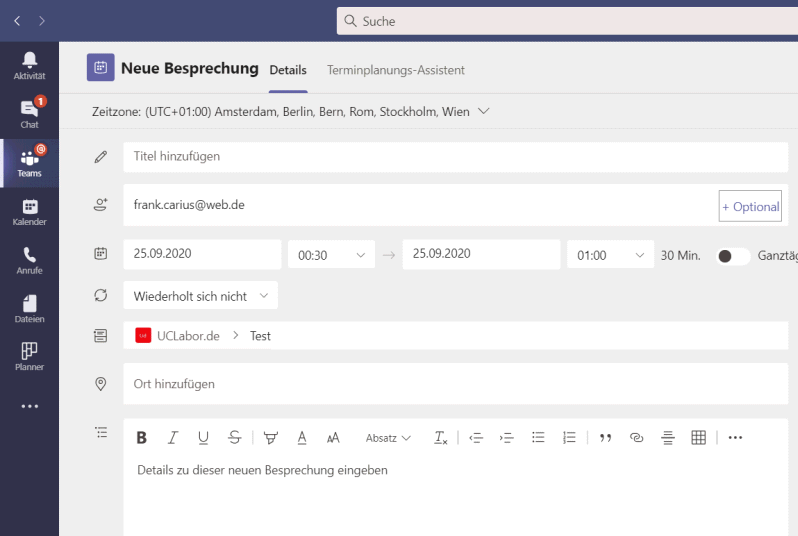798x536 pixels.
Task: Open Anrufe phone icon
Action: 29,260
